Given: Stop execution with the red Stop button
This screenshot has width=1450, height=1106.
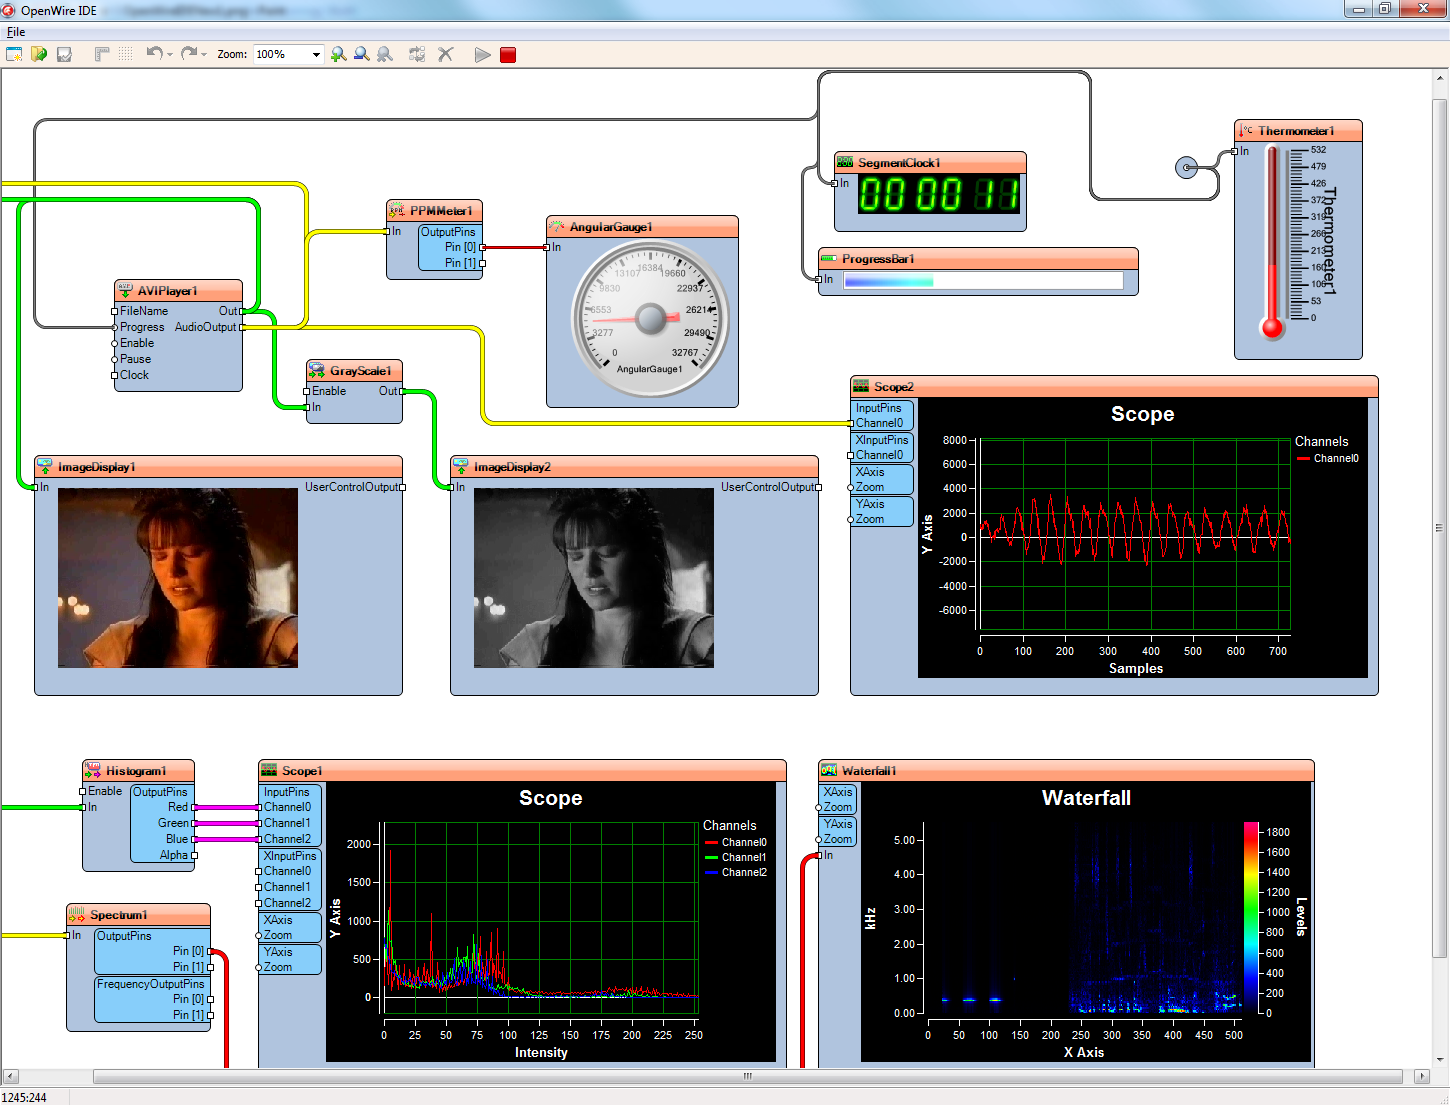Looking at the screenshot, I should [508, 55].
